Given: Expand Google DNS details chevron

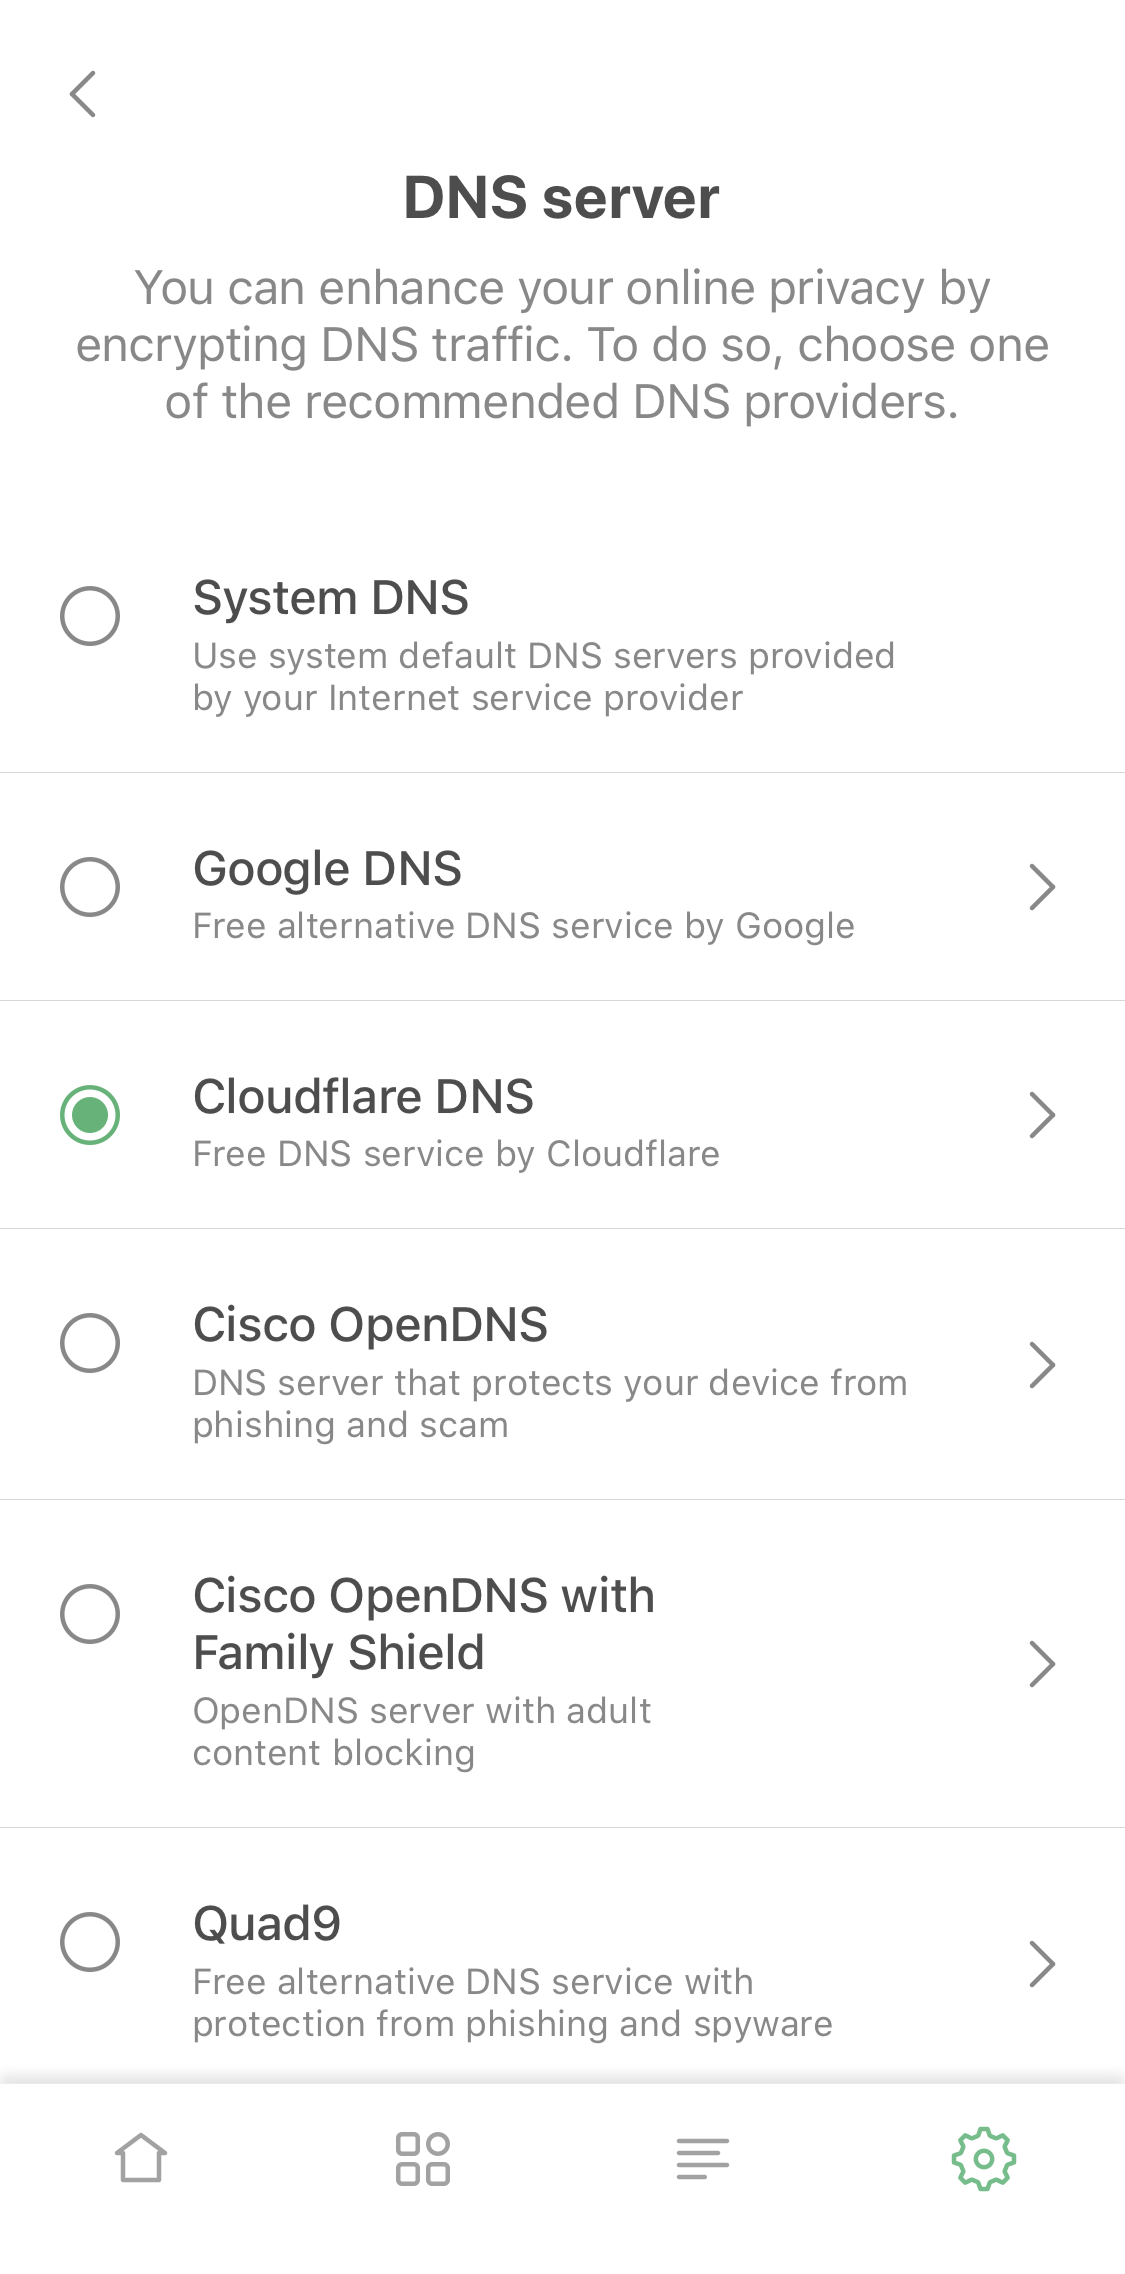Looking at the screenshot, I should (1042, 887).
